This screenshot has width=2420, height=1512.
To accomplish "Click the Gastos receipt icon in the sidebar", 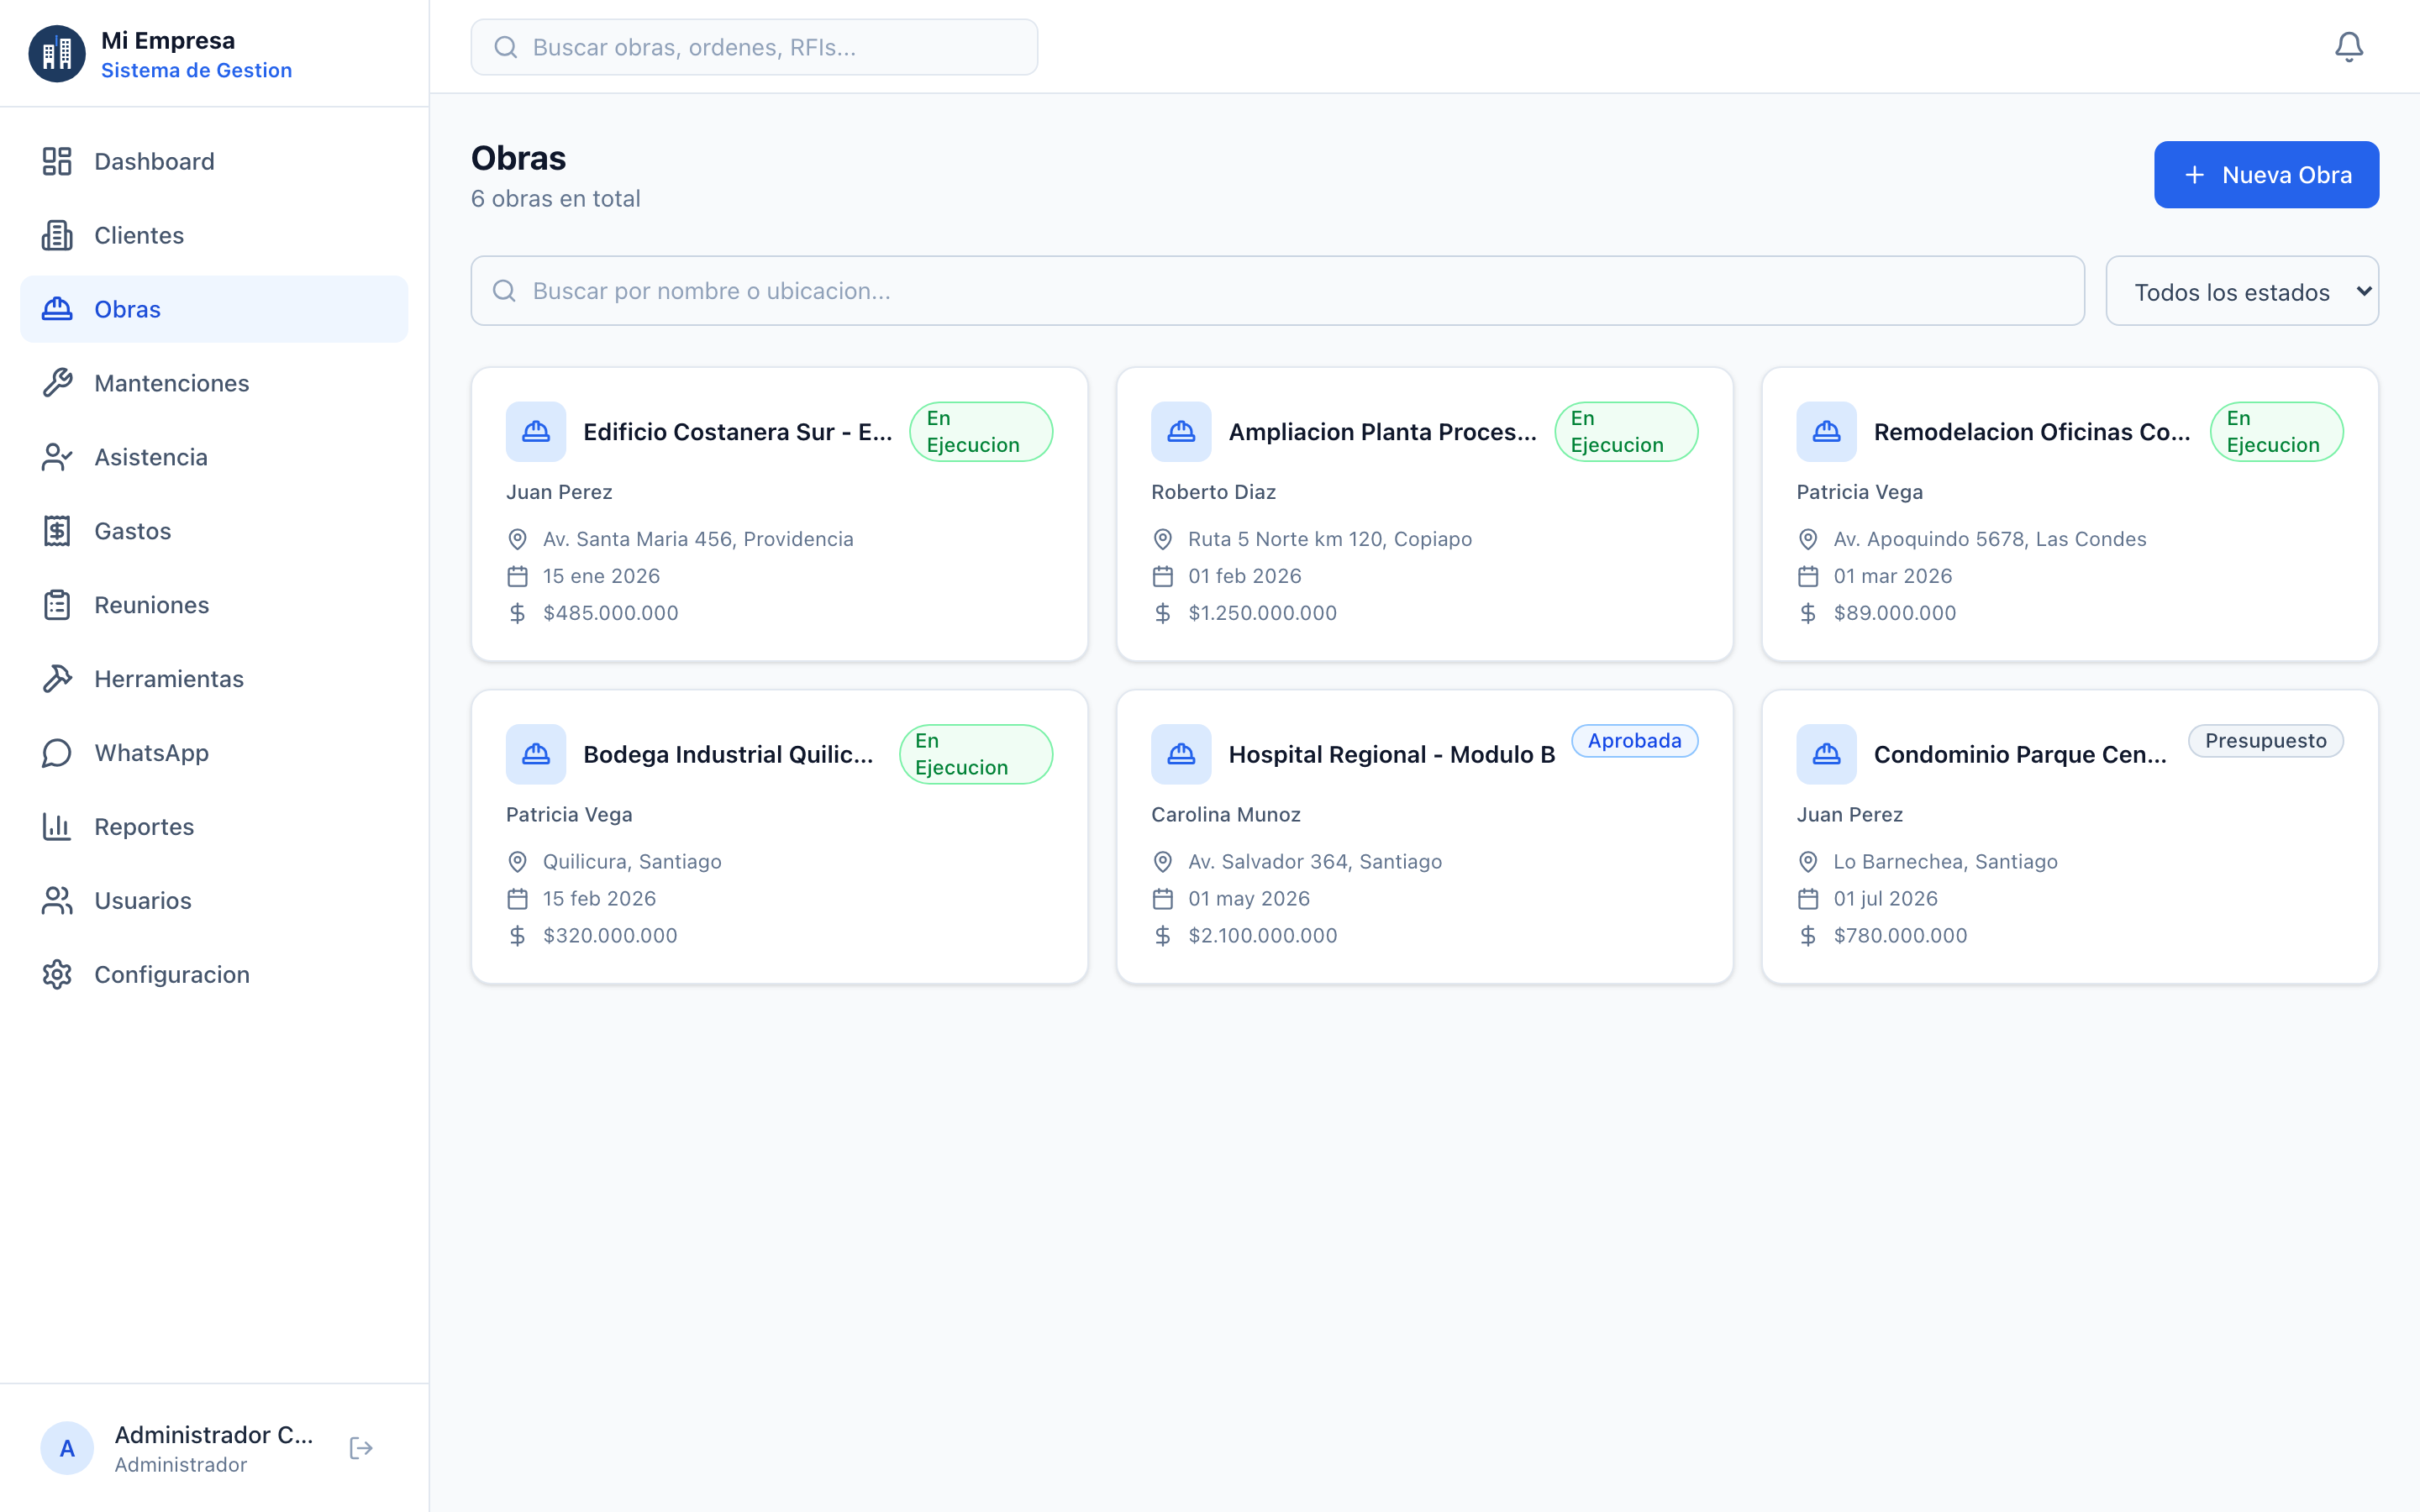I will [57, 531].
